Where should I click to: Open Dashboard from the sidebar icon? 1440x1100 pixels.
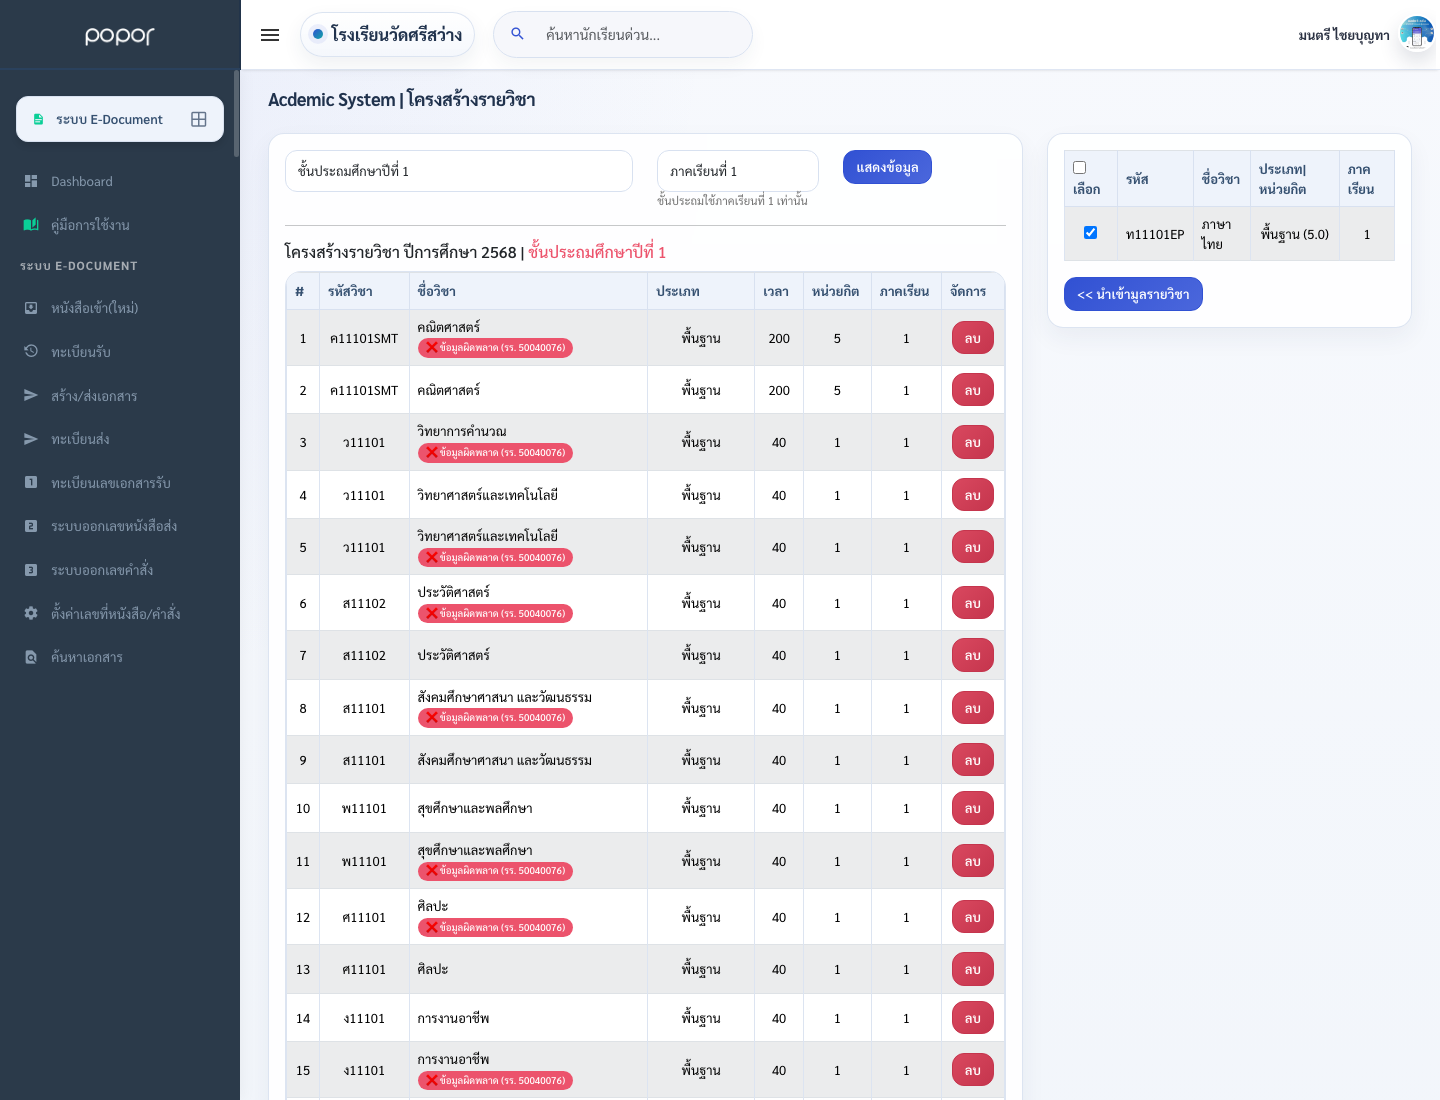31,181
